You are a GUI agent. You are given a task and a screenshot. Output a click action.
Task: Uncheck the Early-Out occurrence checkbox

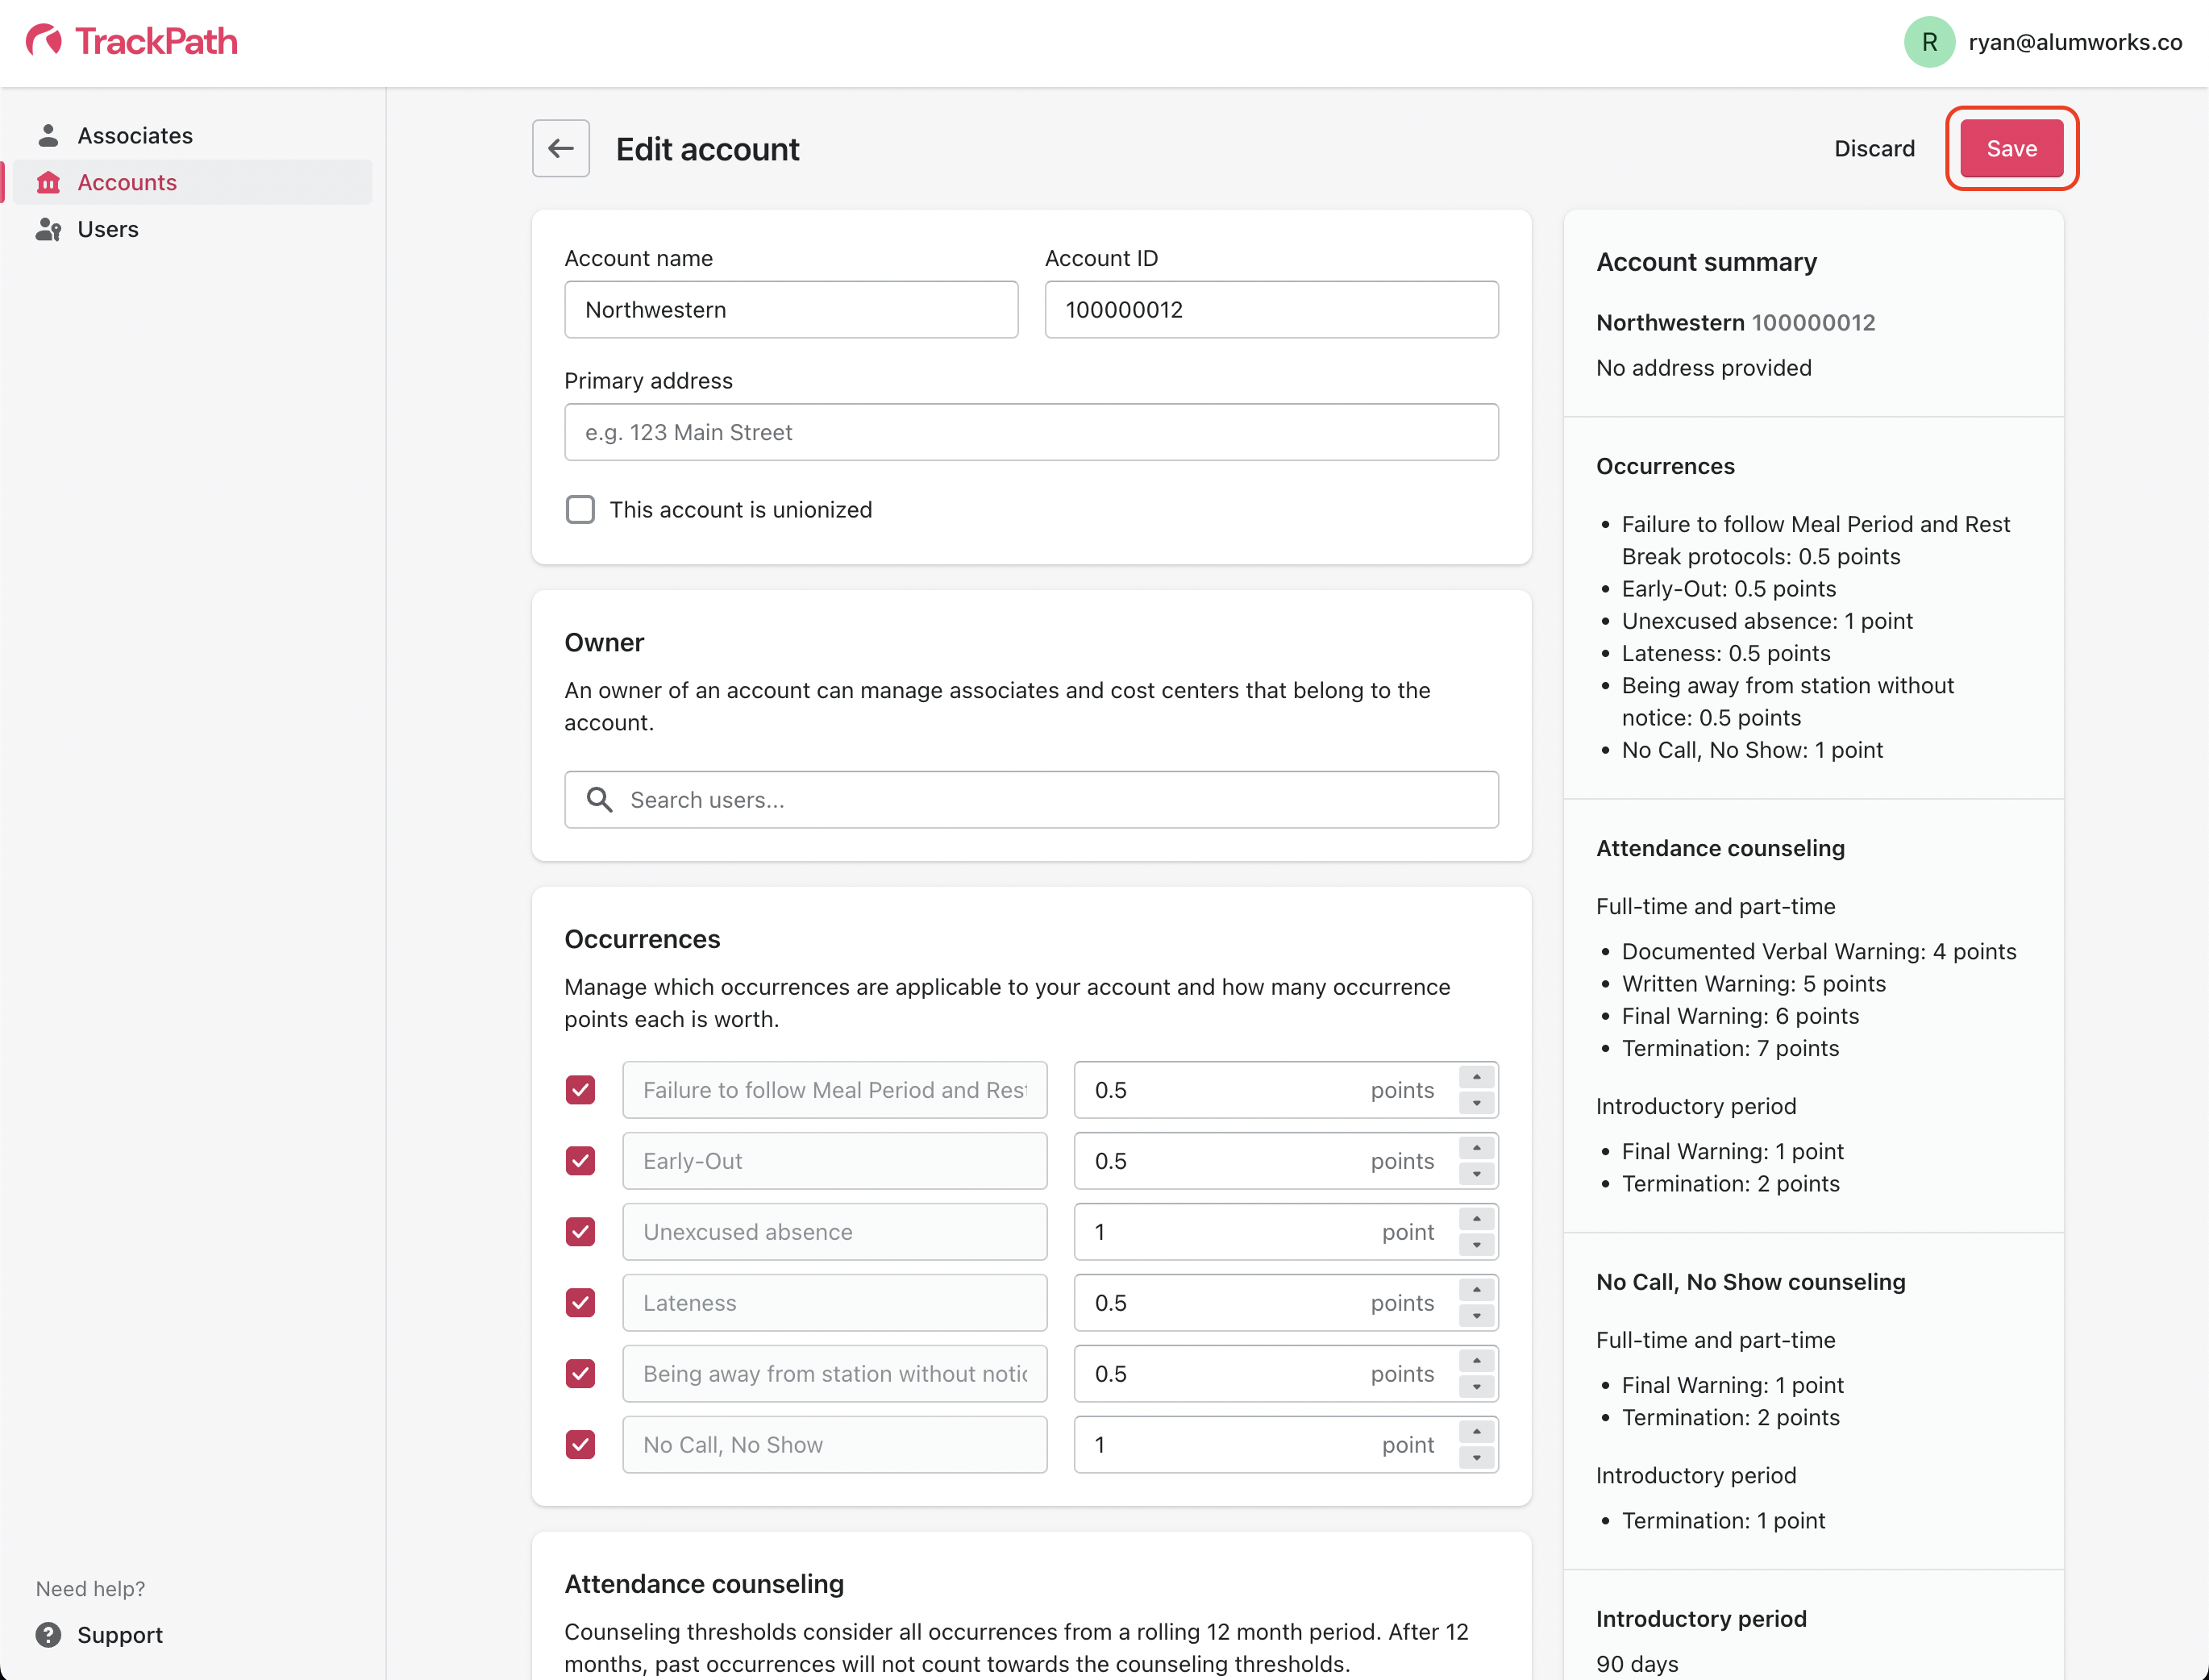tap(580, 1160)
